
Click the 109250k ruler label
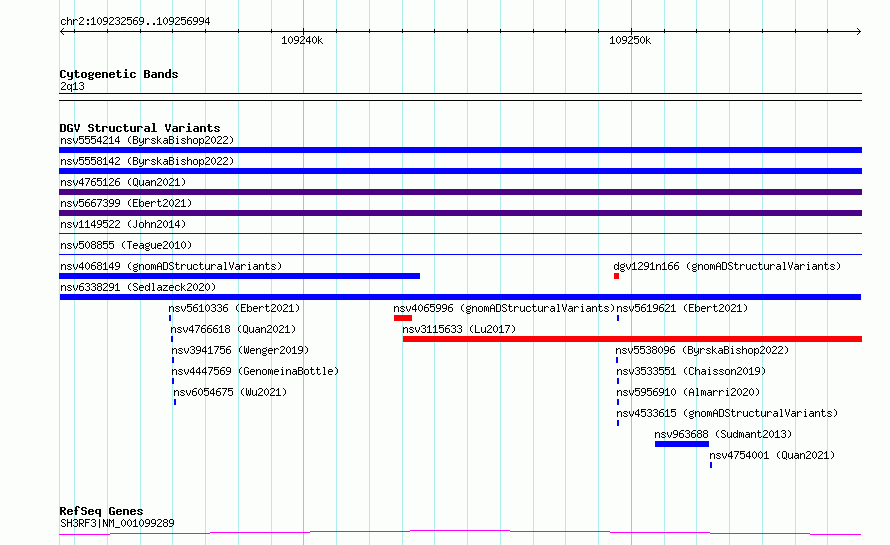[630, 40]
